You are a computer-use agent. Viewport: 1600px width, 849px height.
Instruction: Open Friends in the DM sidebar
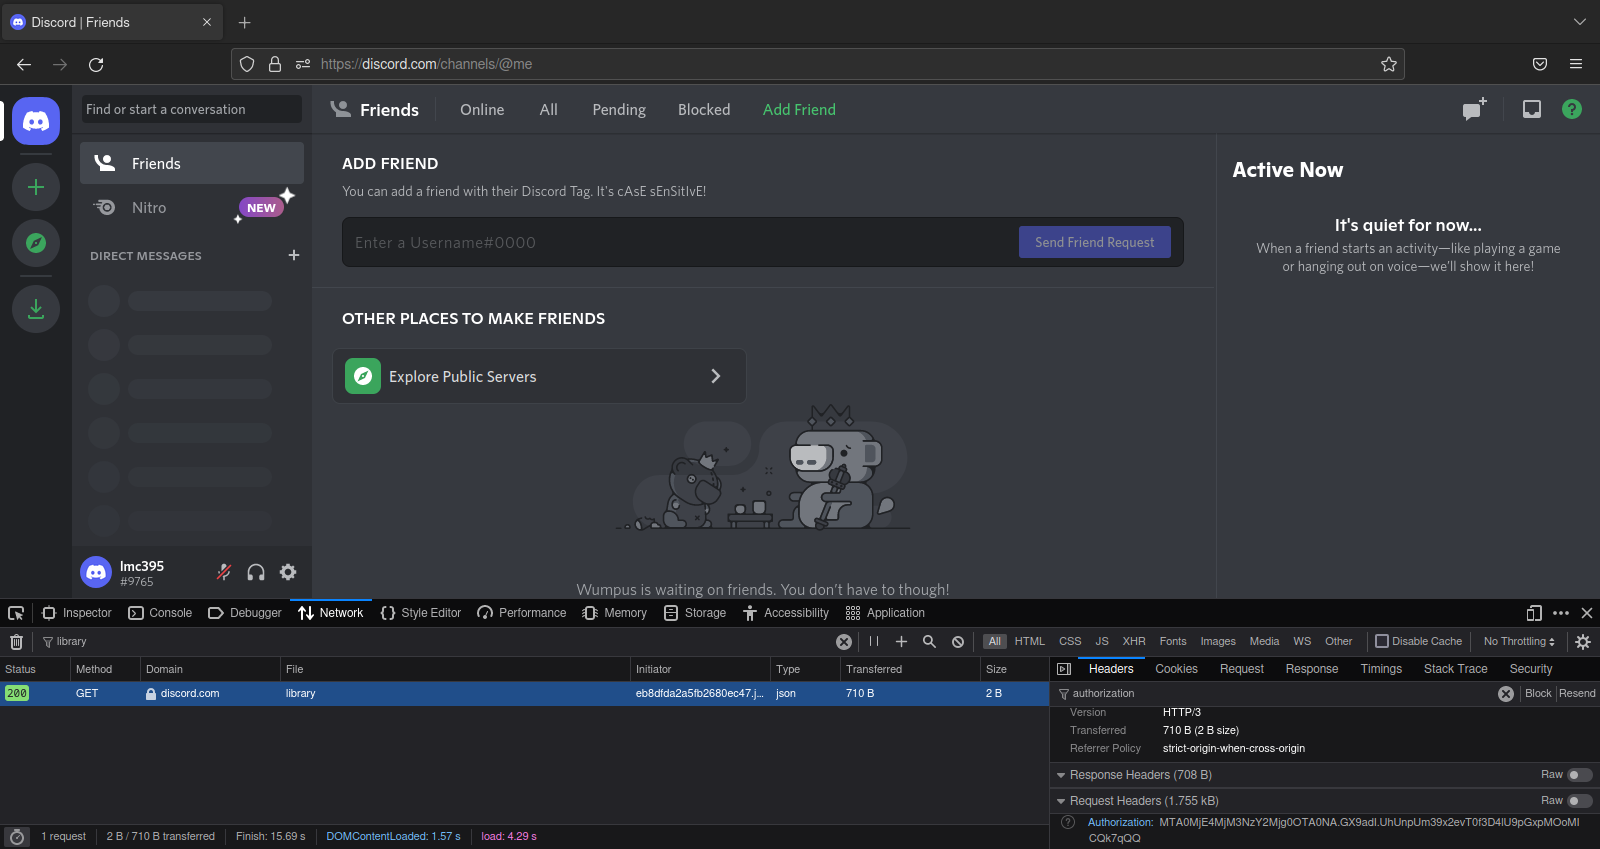coord(192,163)
